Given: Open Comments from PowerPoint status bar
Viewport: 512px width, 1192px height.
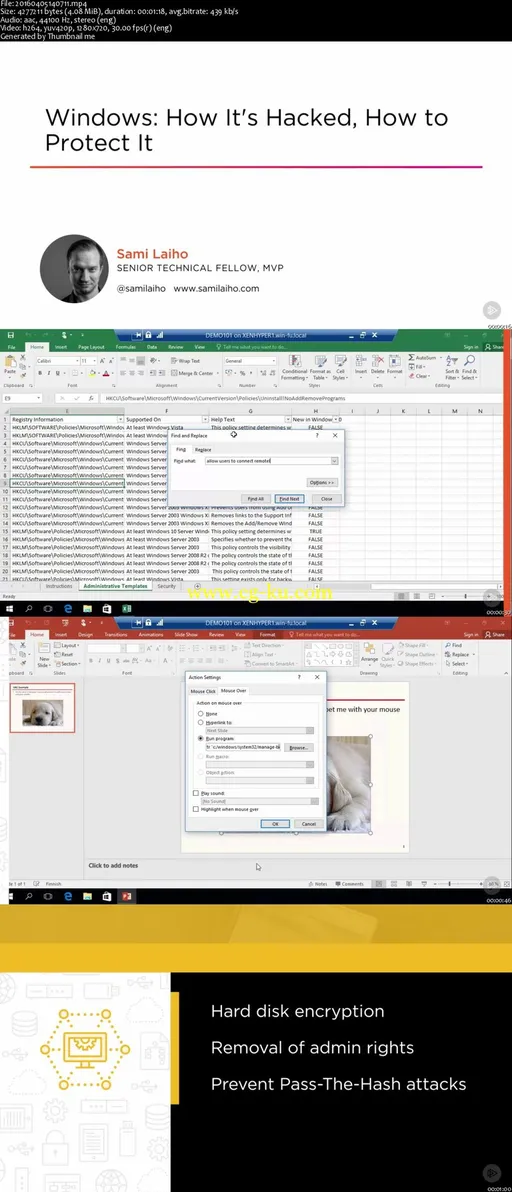Looking at the screenshot, I should (x=350, y=884).
